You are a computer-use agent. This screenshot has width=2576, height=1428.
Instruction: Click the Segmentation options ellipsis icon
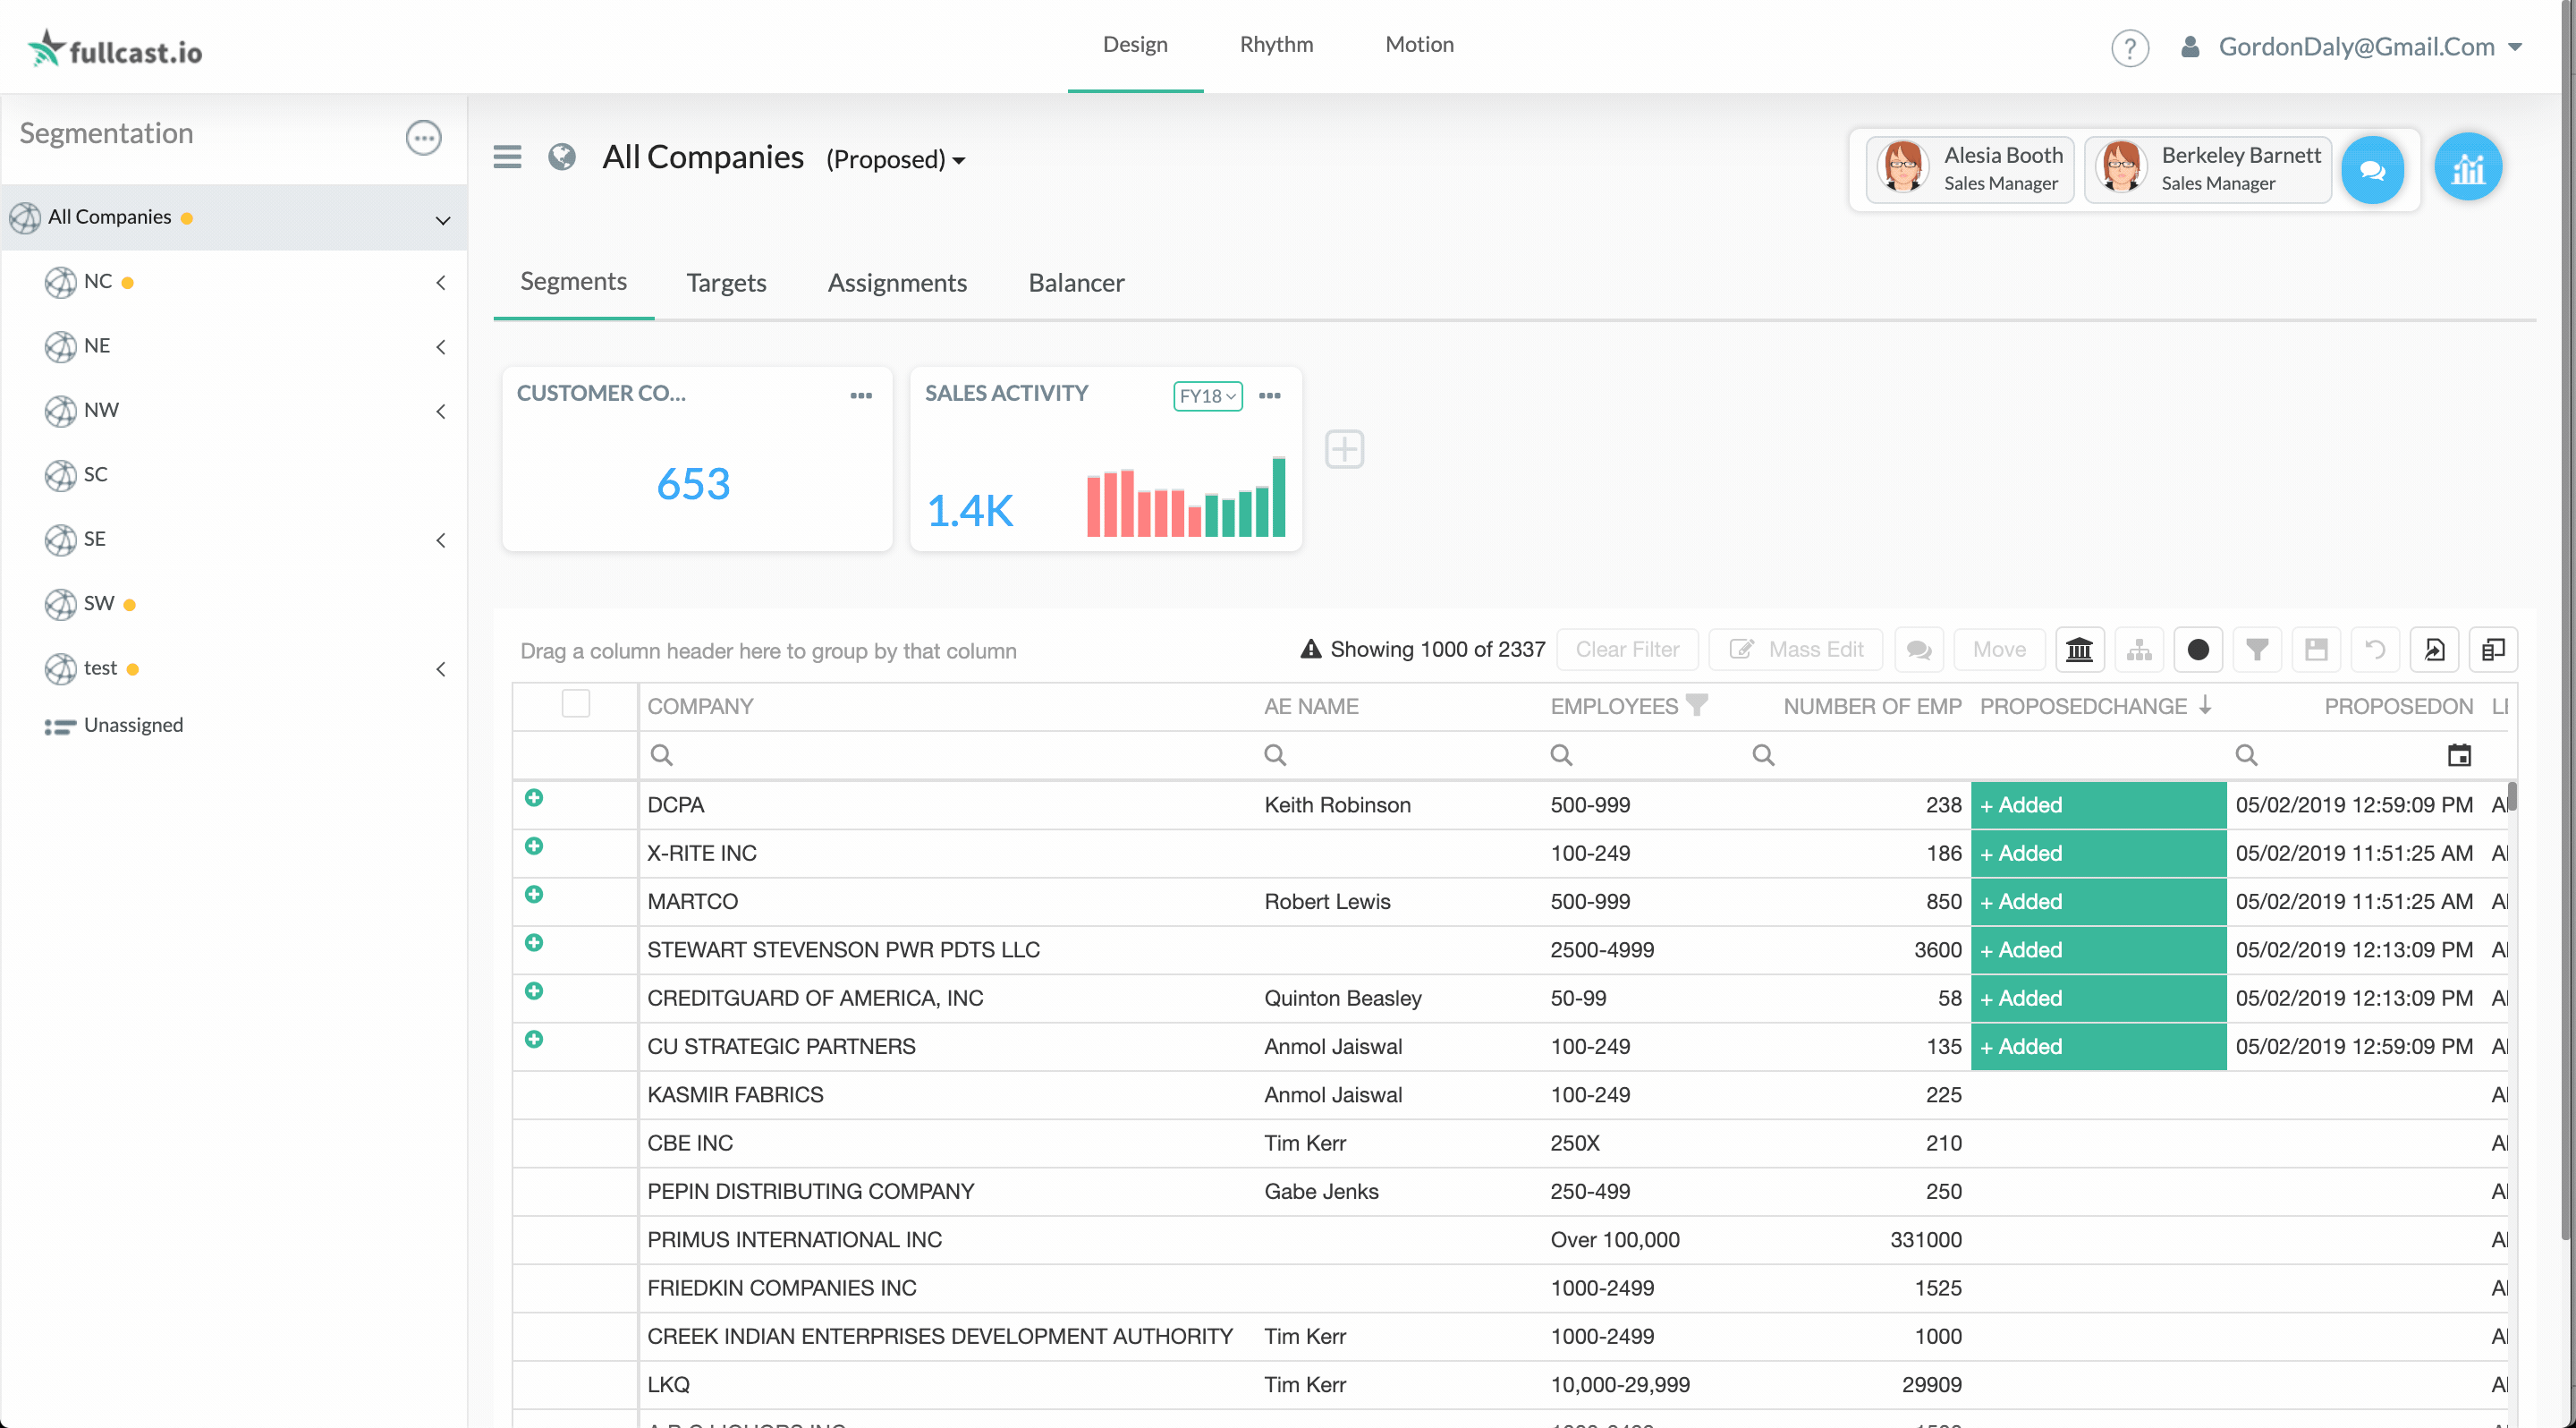coord(423,137)
